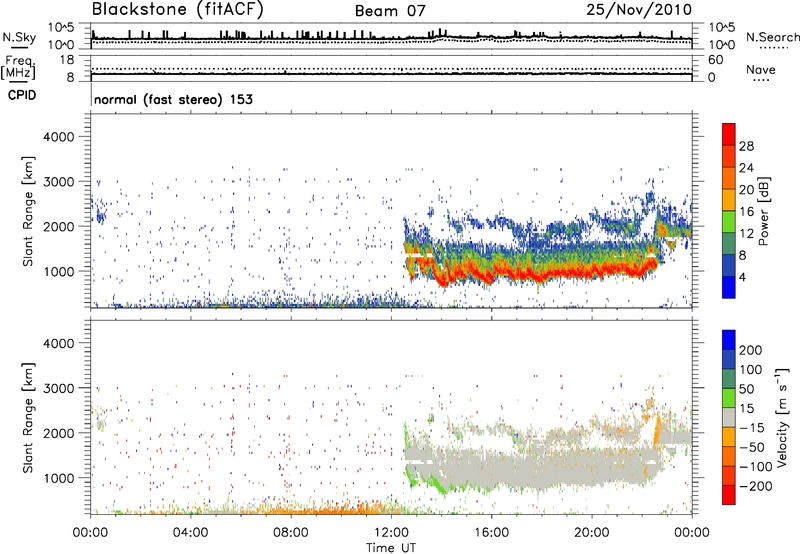Click 'Slant Range [km]' label of velocity panel
The image size is (800, 554).
coord(28,417)
